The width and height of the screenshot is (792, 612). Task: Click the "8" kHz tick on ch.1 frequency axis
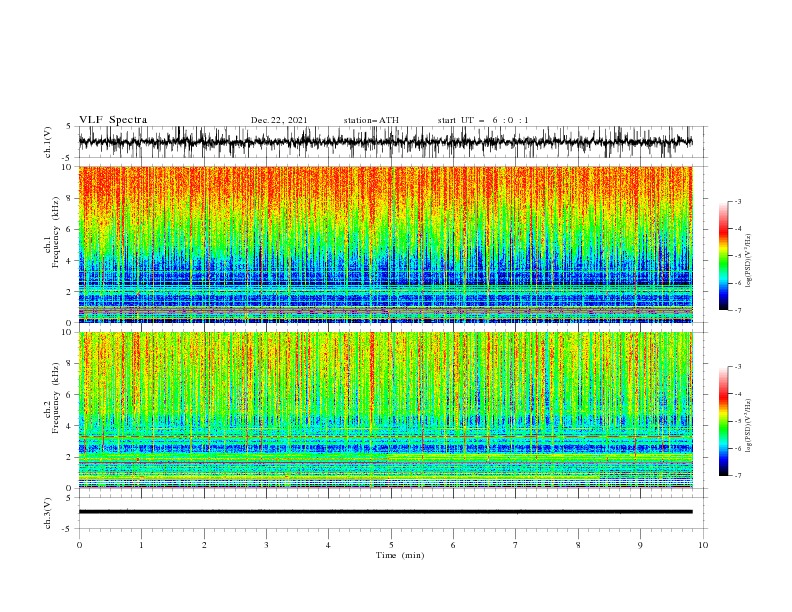[x=70, y=198]
